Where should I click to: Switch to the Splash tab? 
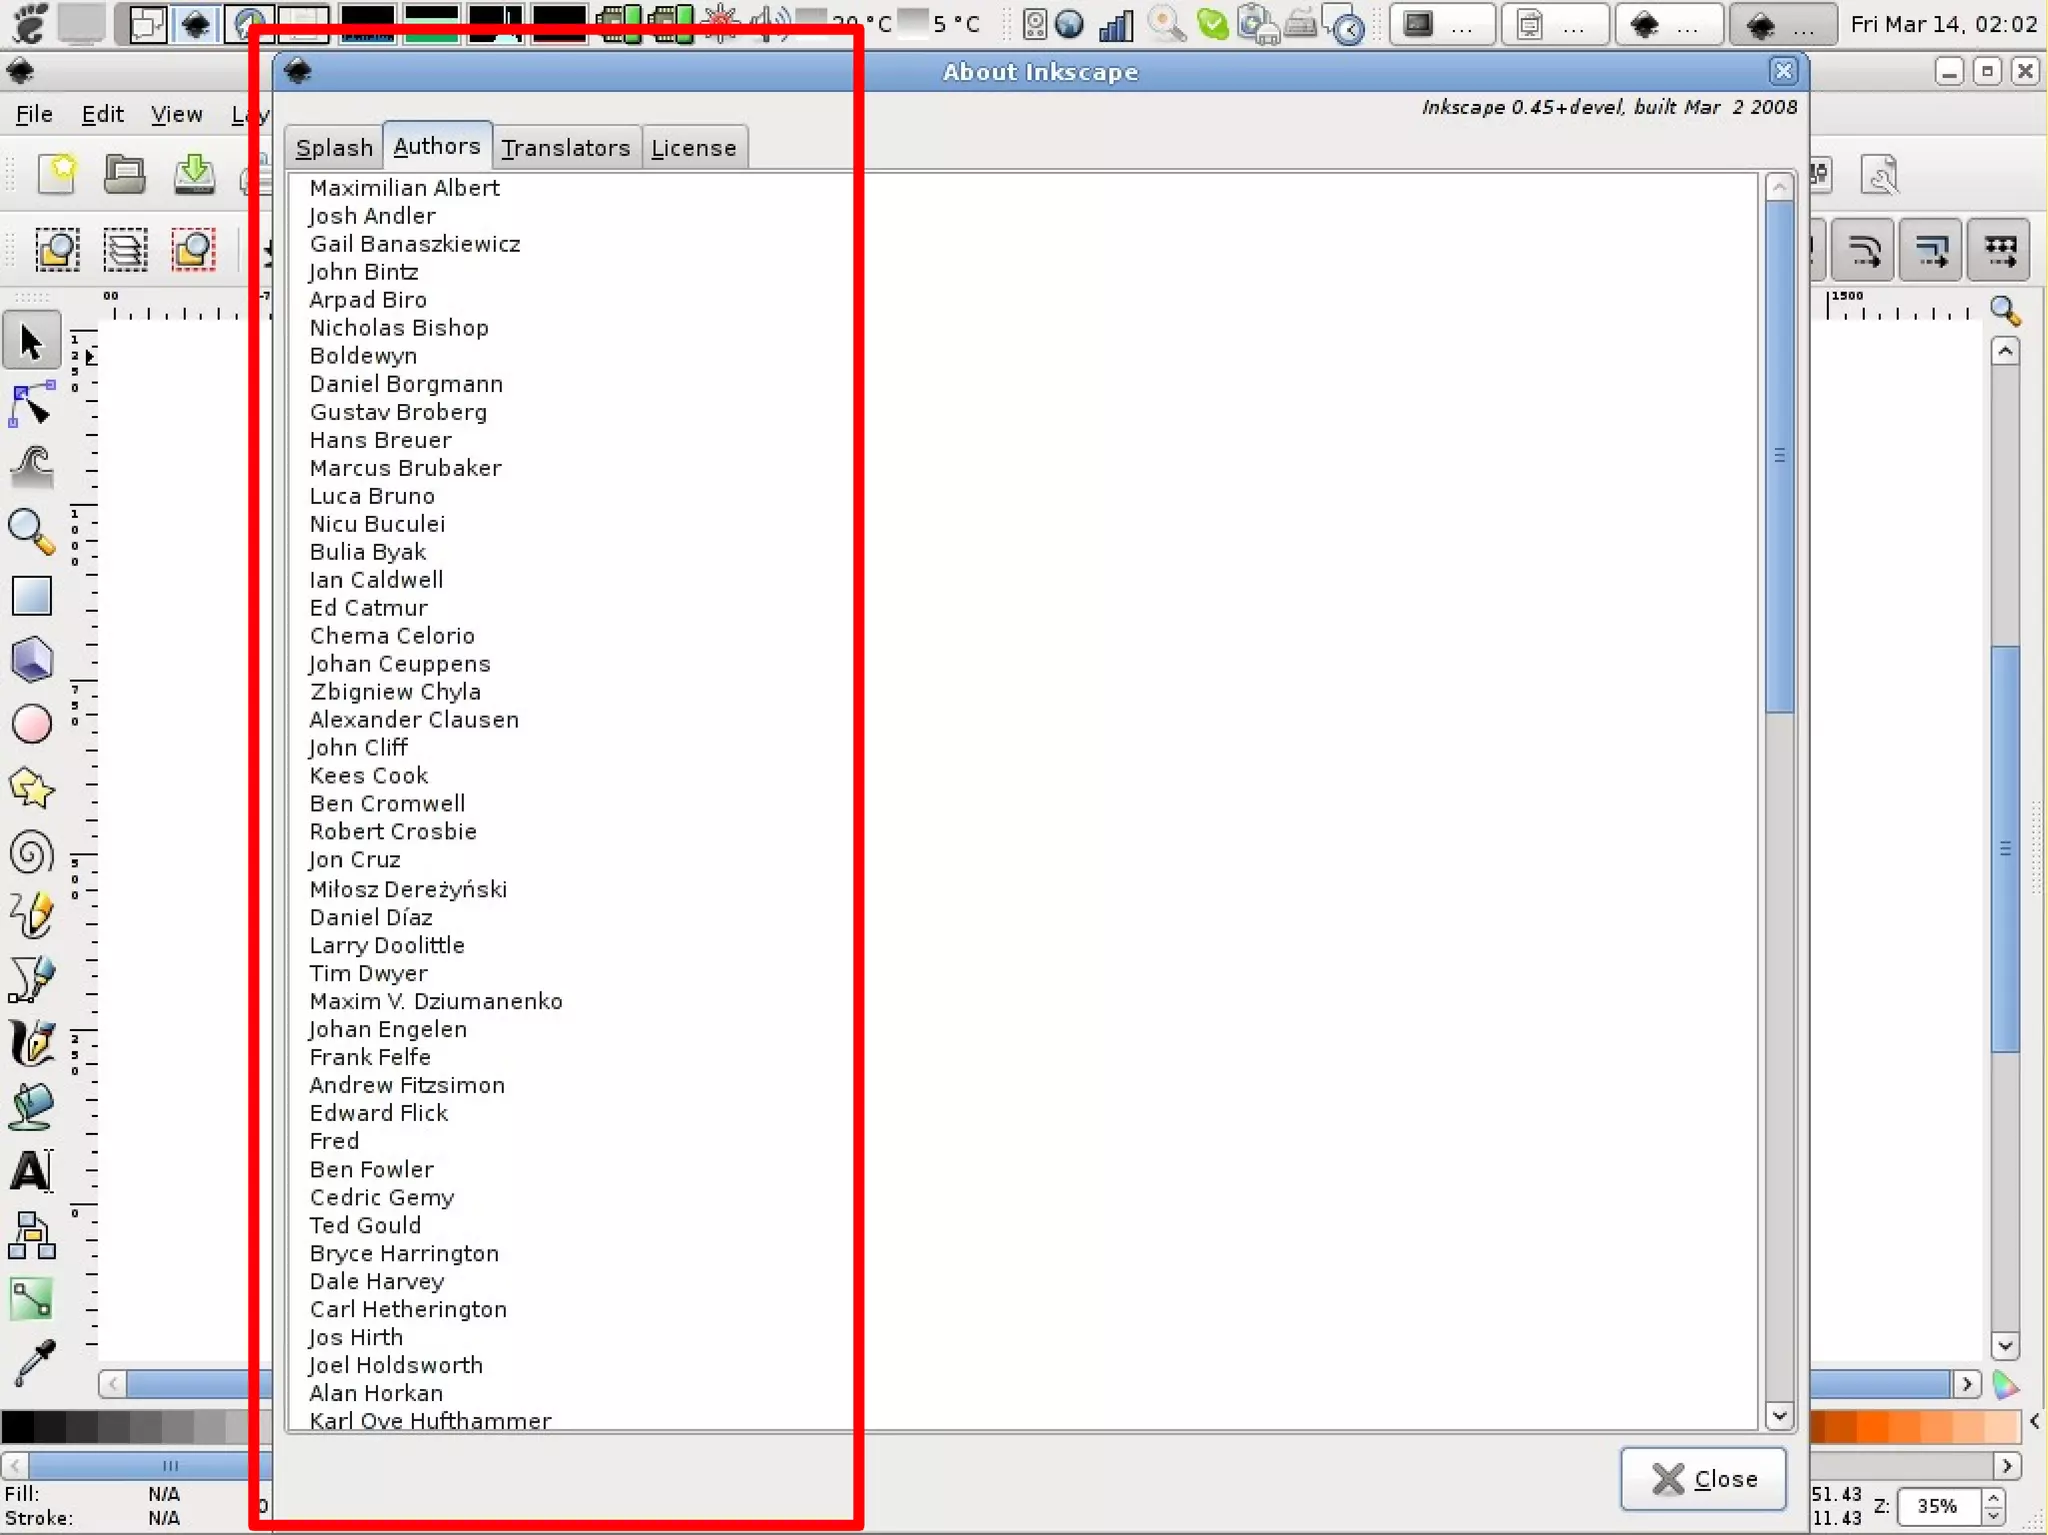click(334, 148)
